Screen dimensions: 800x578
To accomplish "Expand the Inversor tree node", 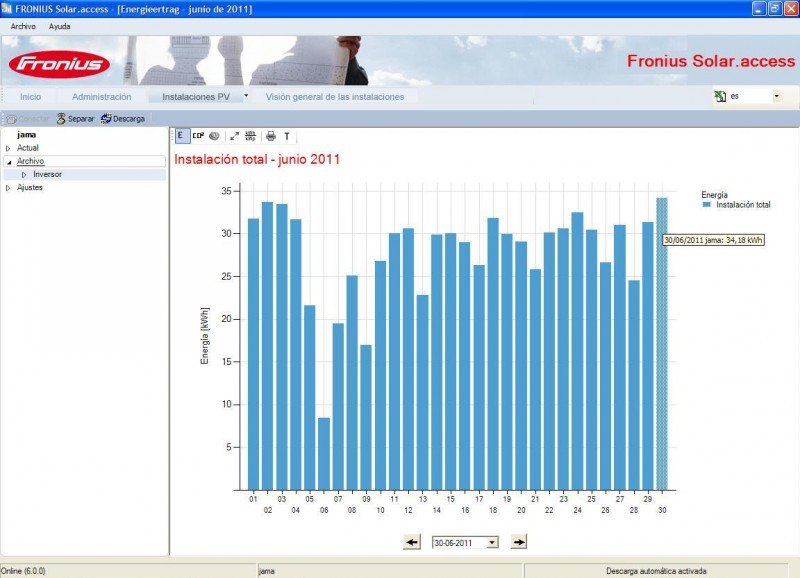I will 24,175.
